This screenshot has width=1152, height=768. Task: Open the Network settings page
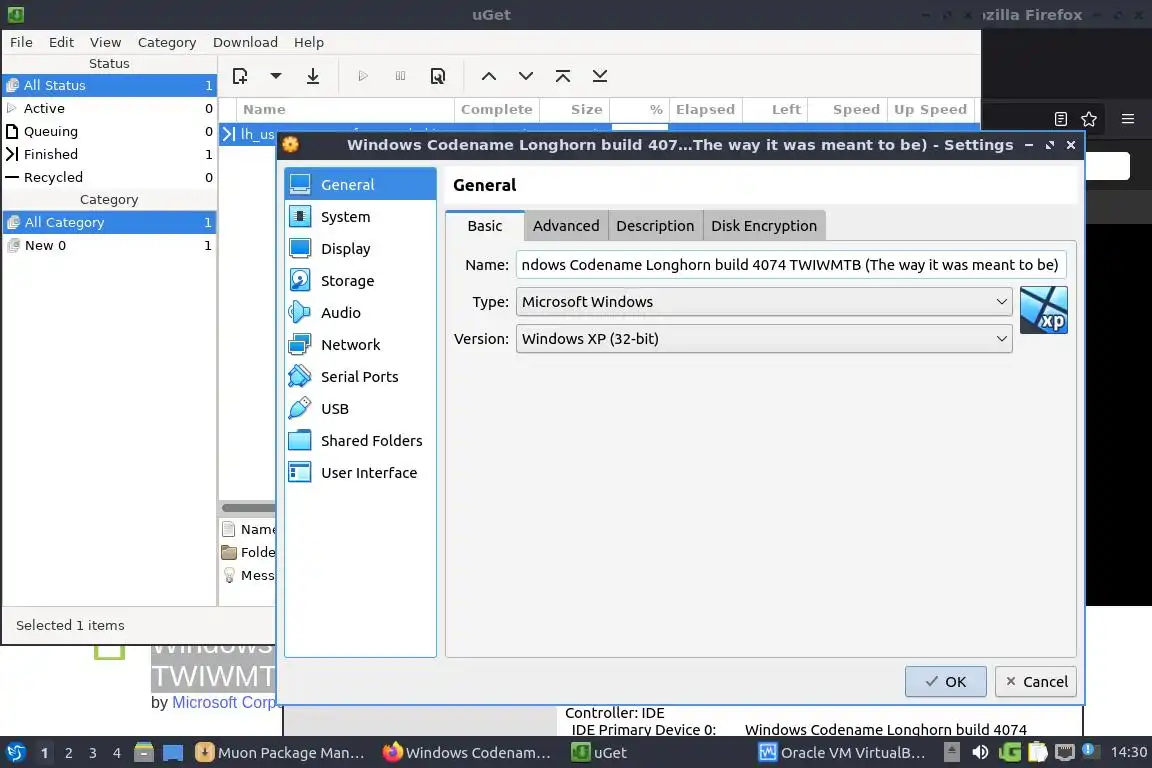coord(360,345)
